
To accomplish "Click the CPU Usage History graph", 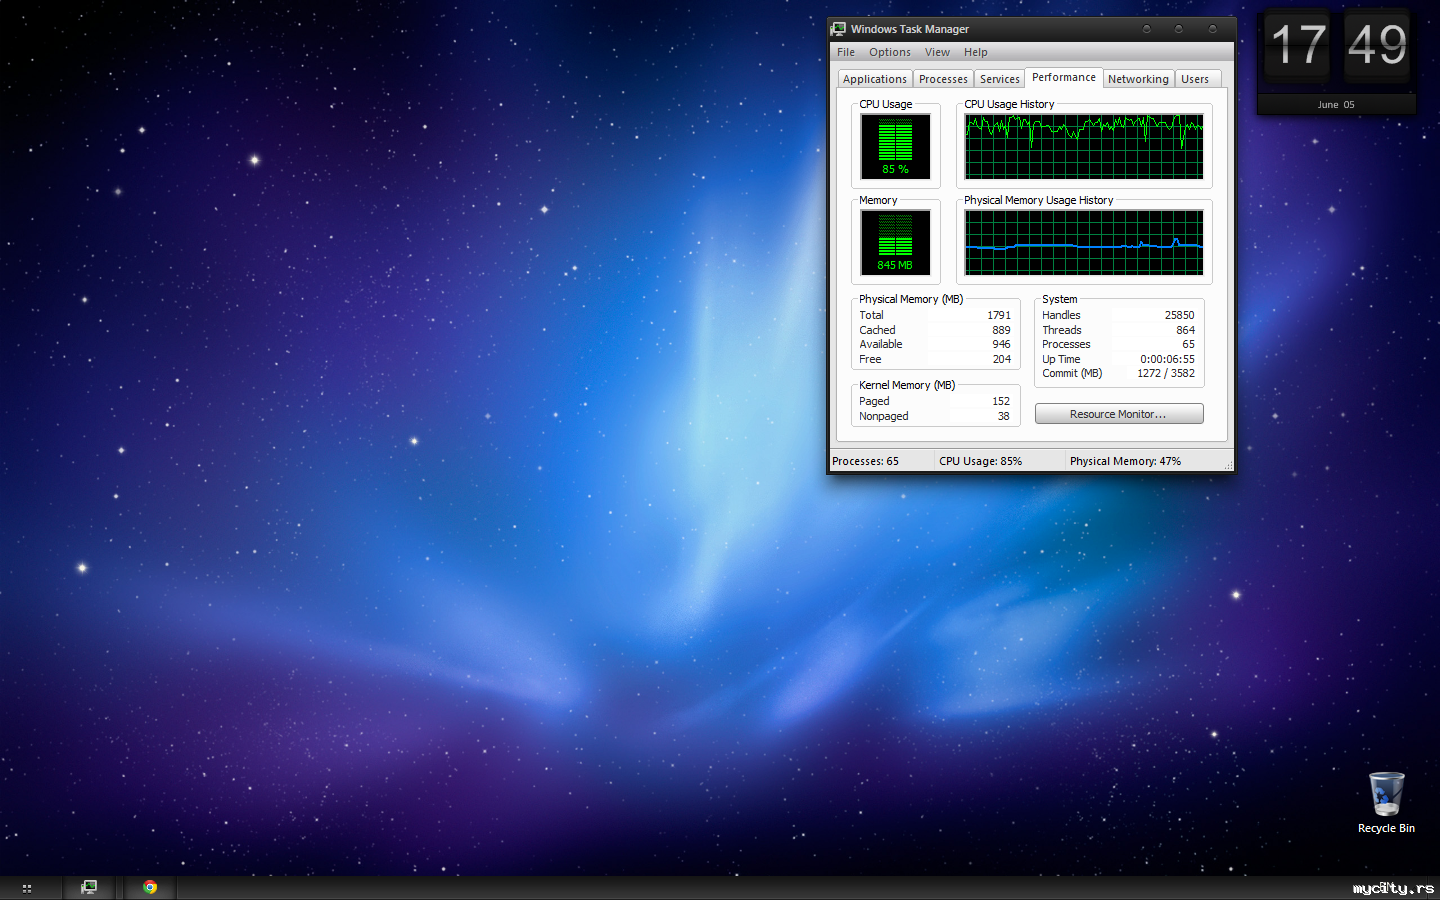I will (x=1084, y=146).
